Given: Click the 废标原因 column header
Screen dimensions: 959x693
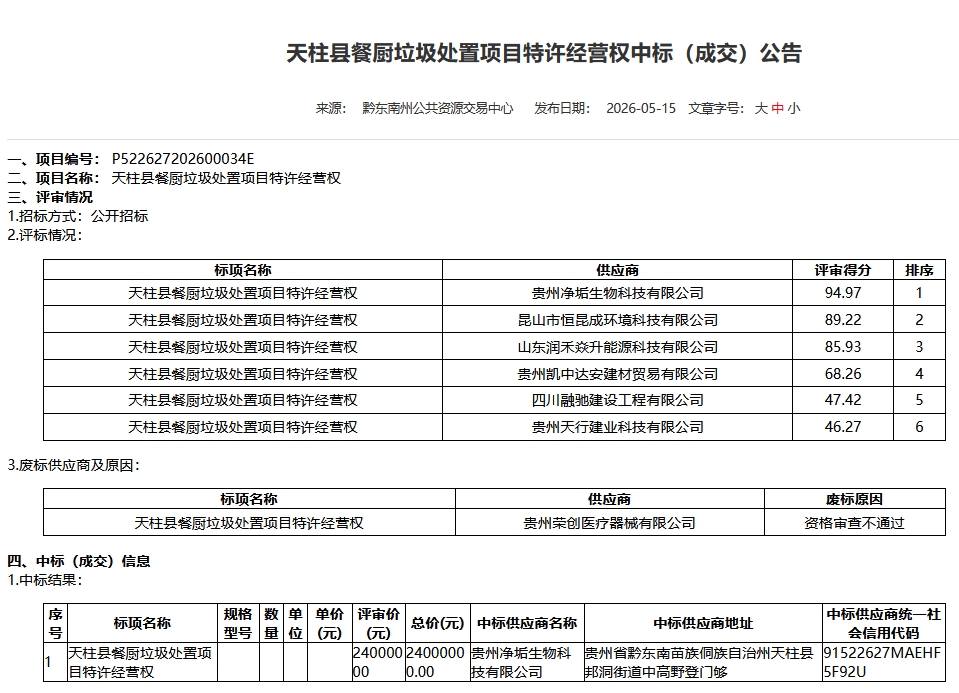Looking at the screenshot, I should [x=854, y=499].
